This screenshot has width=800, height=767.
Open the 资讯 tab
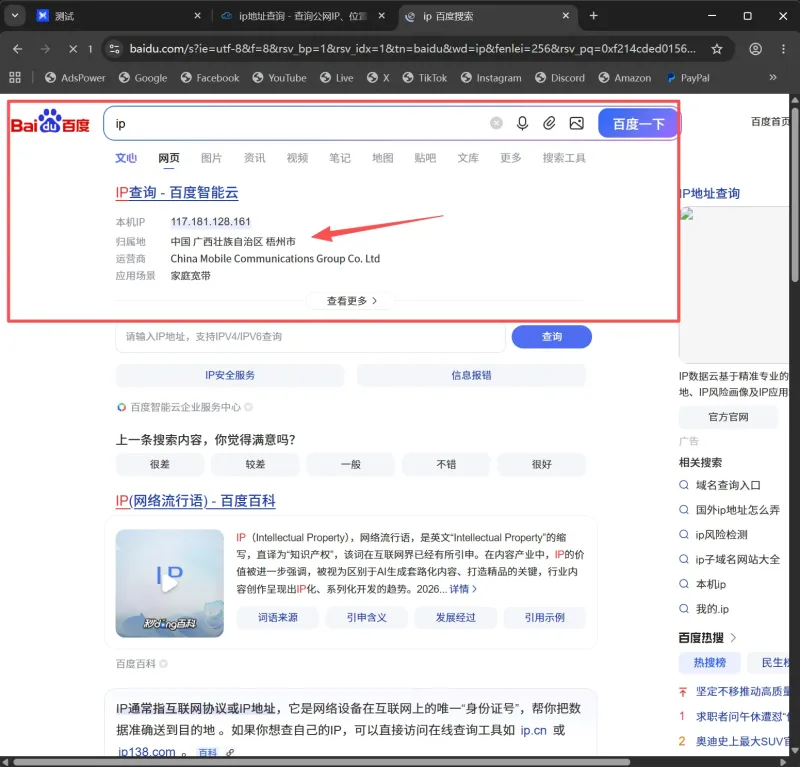pos(254,158)
